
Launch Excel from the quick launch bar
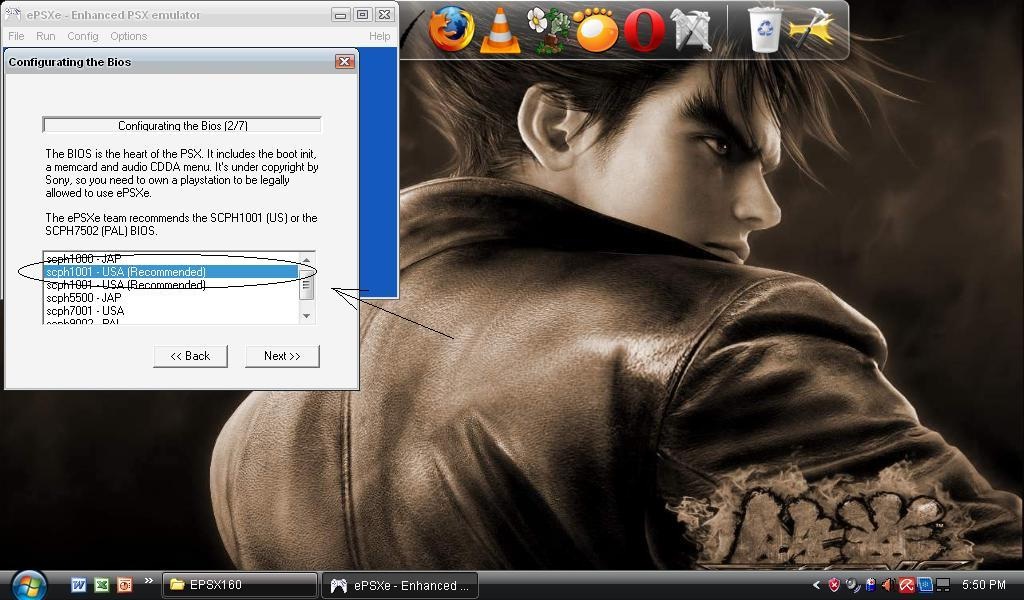pyautogui.click(x=101, y=585)
